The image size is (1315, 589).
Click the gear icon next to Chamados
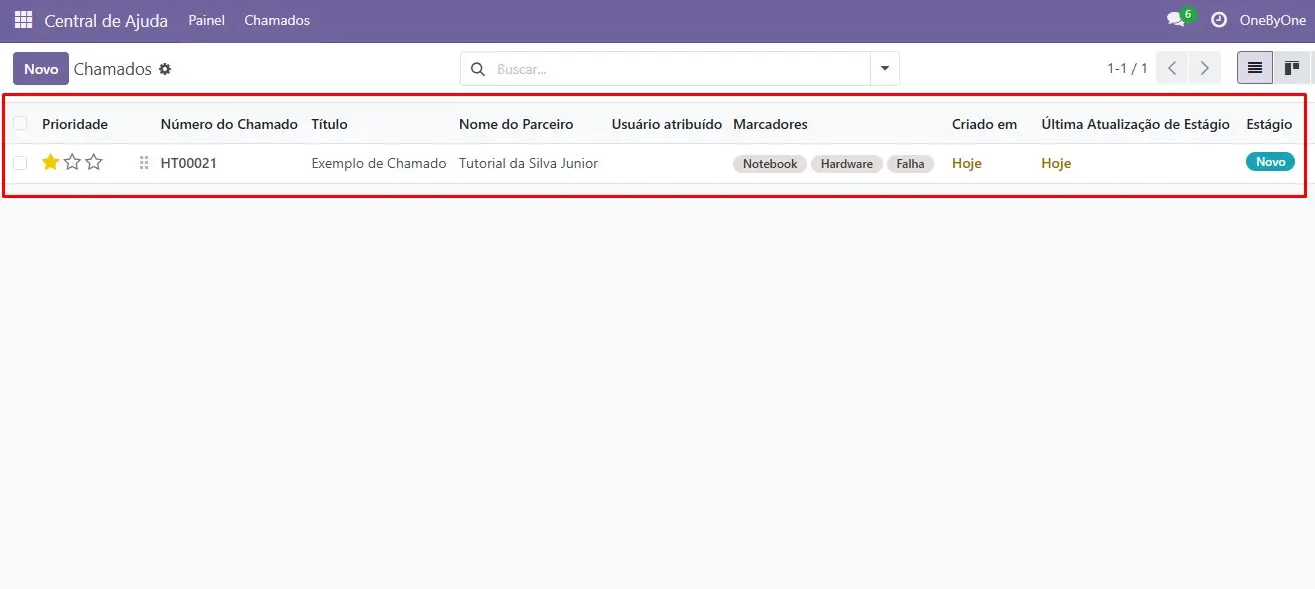165,69
